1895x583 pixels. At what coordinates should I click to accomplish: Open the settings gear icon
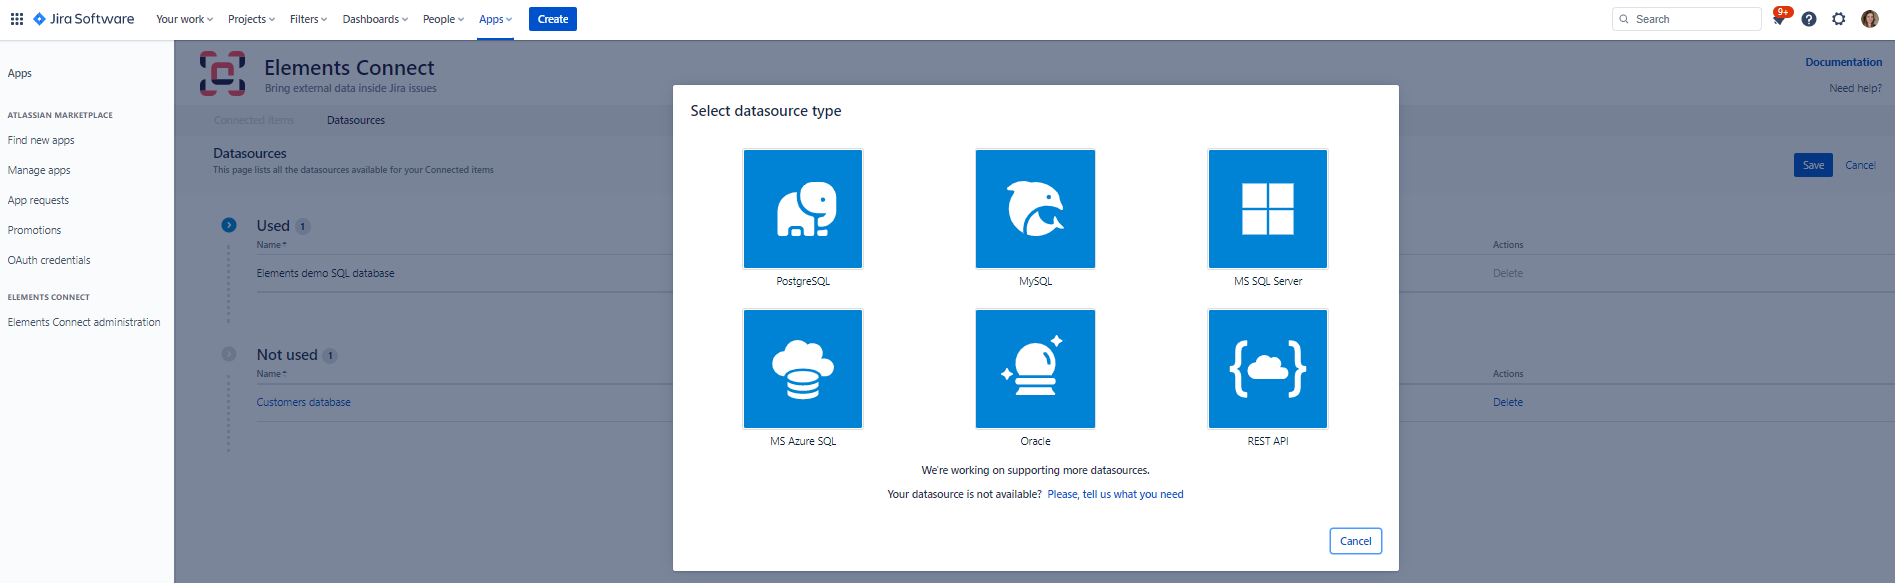tap(1839, 19)
